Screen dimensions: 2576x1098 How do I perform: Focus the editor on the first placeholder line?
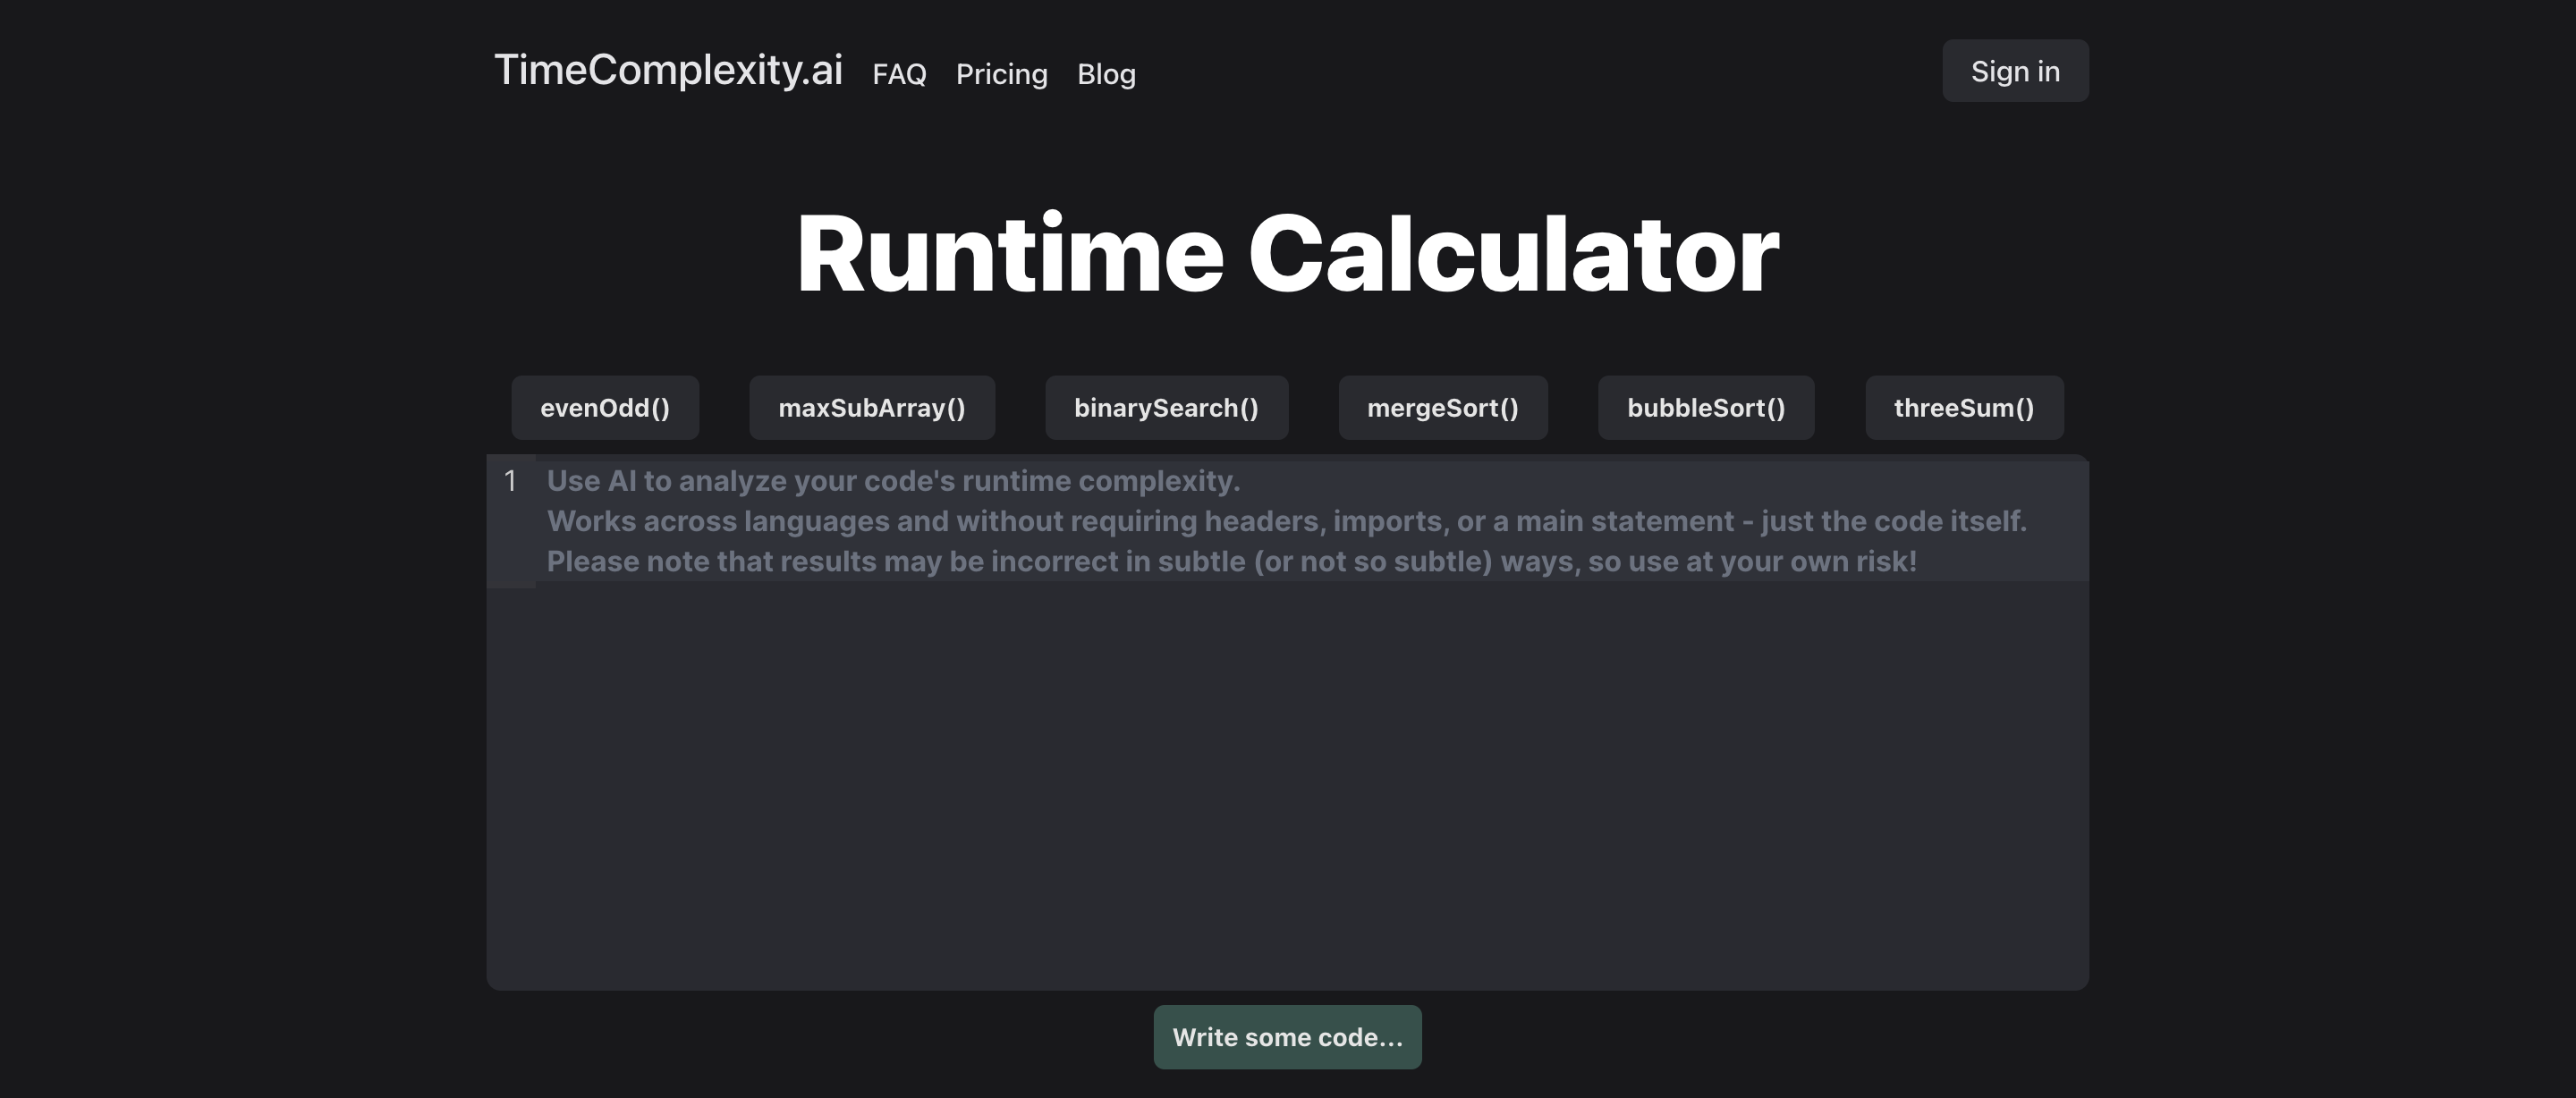[892, 481]
